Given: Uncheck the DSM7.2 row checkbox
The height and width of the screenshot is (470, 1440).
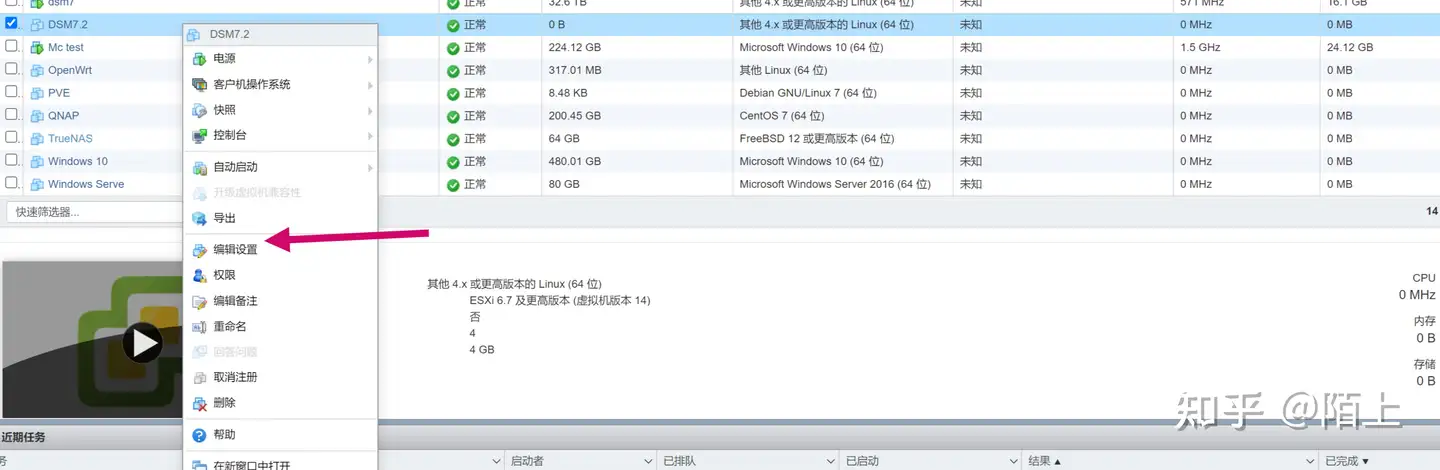Looking at the screenshot, I should (12, 23).
